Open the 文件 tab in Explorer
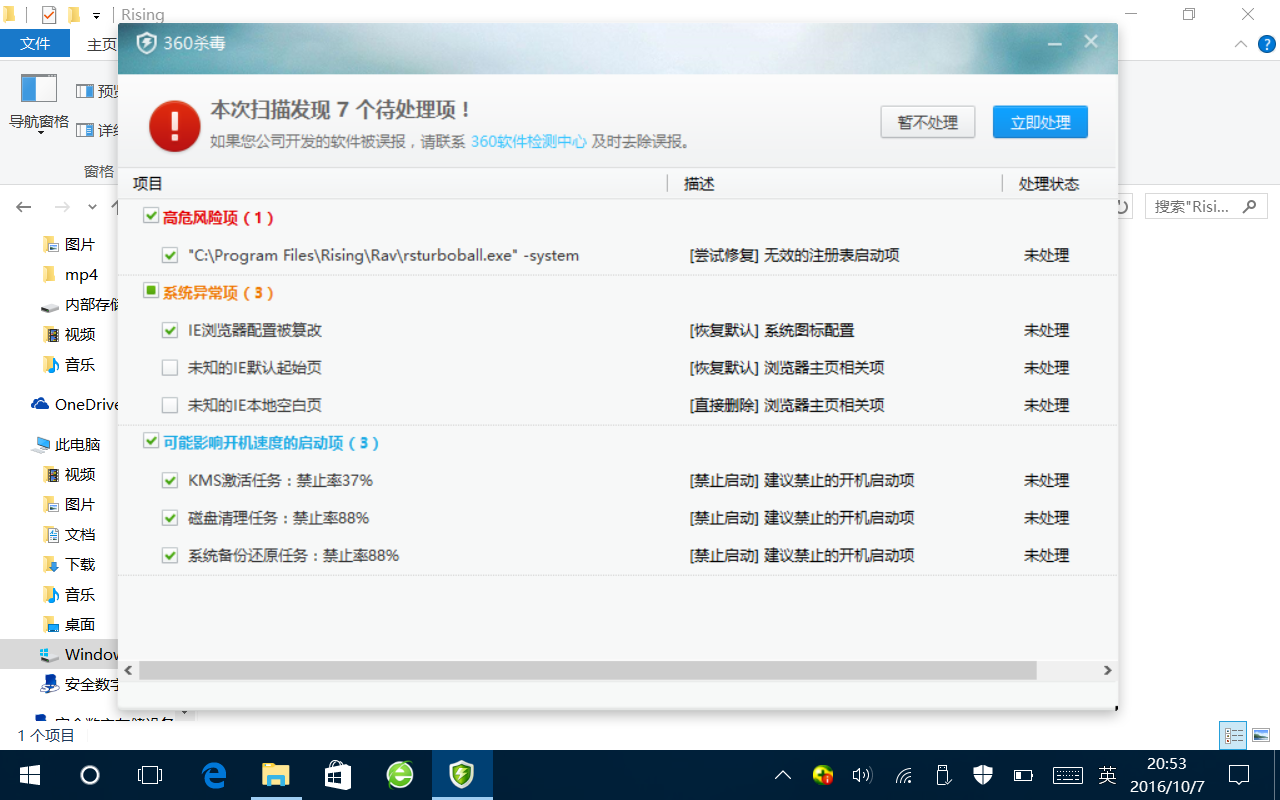Screen dimensions: 1280x800 coord(35,44)
